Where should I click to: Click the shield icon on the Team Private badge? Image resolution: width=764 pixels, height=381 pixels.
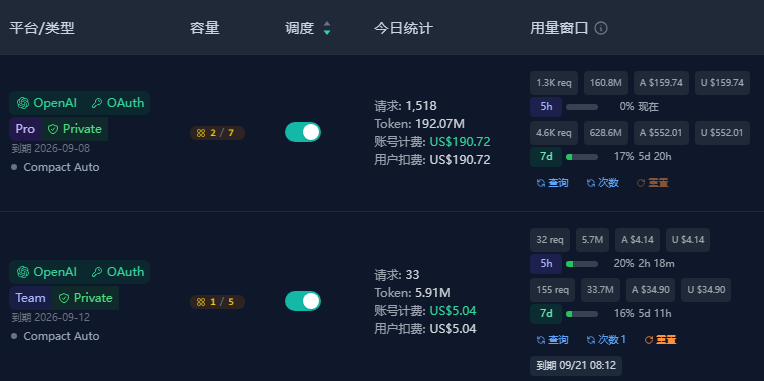63,298
